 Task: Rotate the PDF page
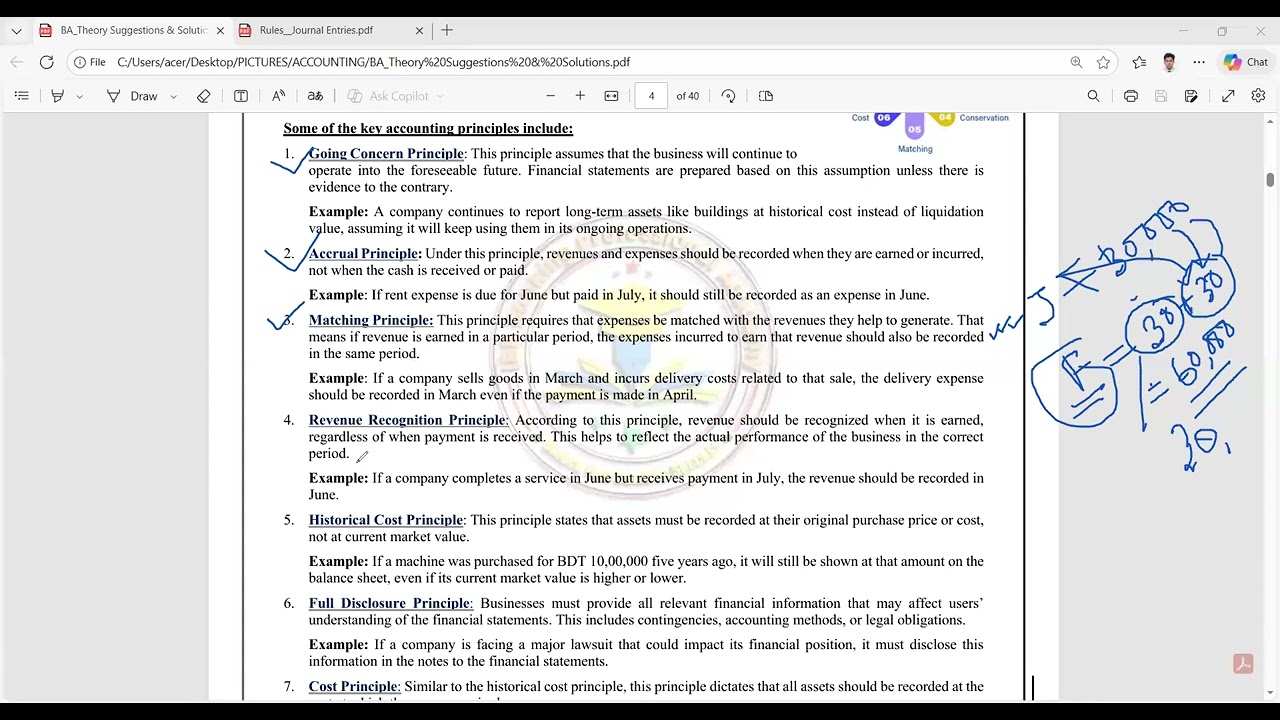click(728, 96)
